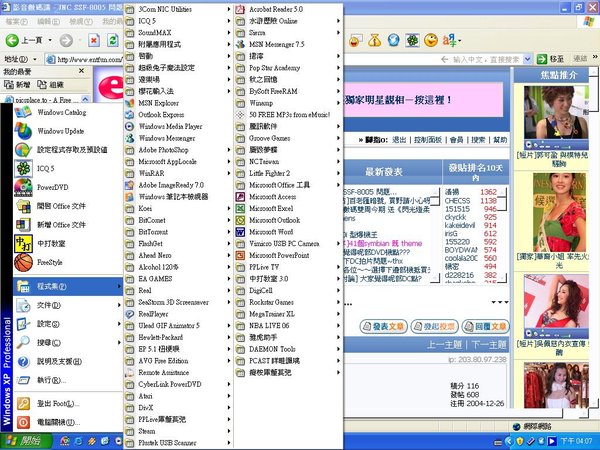This screenshot has height=450, width=600.
Task: Launch Microsoft Word
Action: (288, 232)
